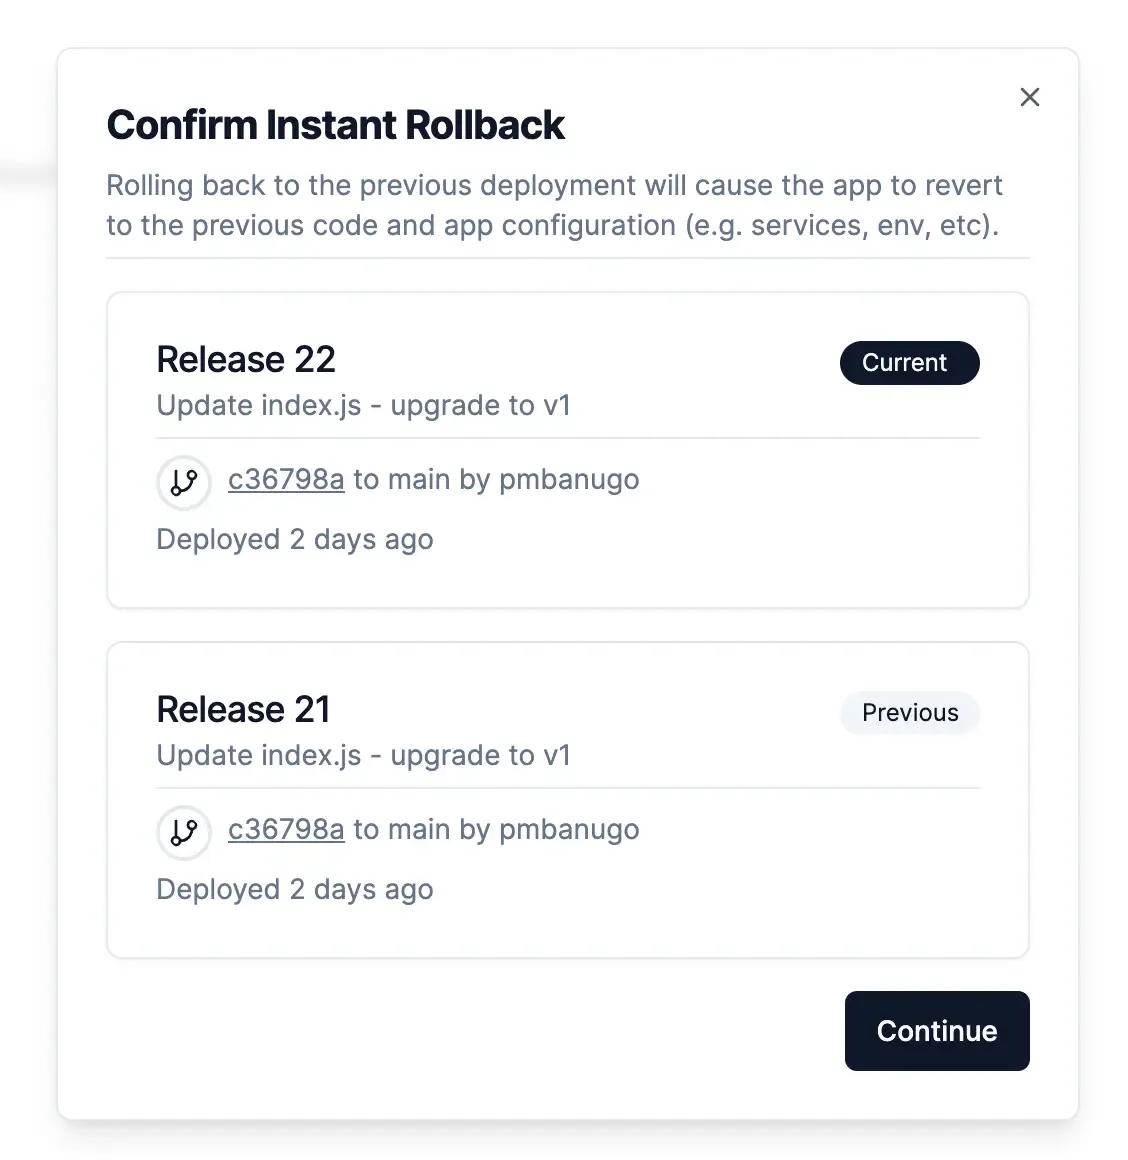1128x1160 pixels.
Task: Click the Current status badge
Action: click(x=909, y=363)
